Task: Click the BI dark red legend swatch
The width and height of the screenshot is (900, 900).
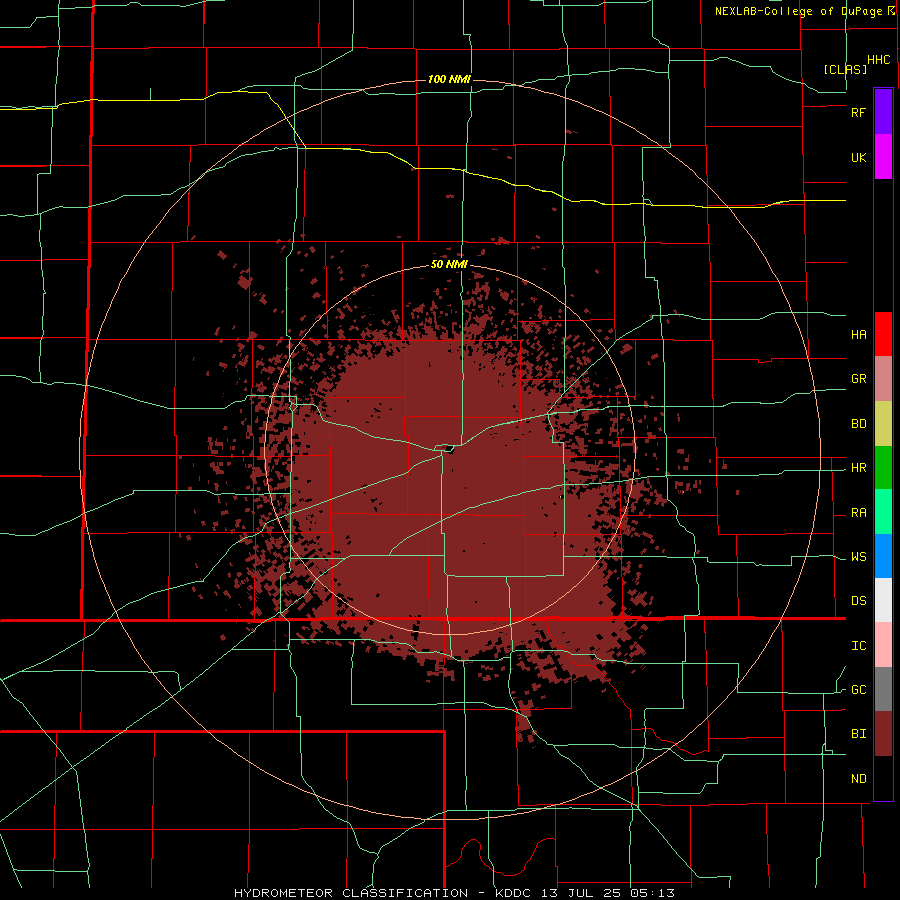Action: tap(883, 734)
